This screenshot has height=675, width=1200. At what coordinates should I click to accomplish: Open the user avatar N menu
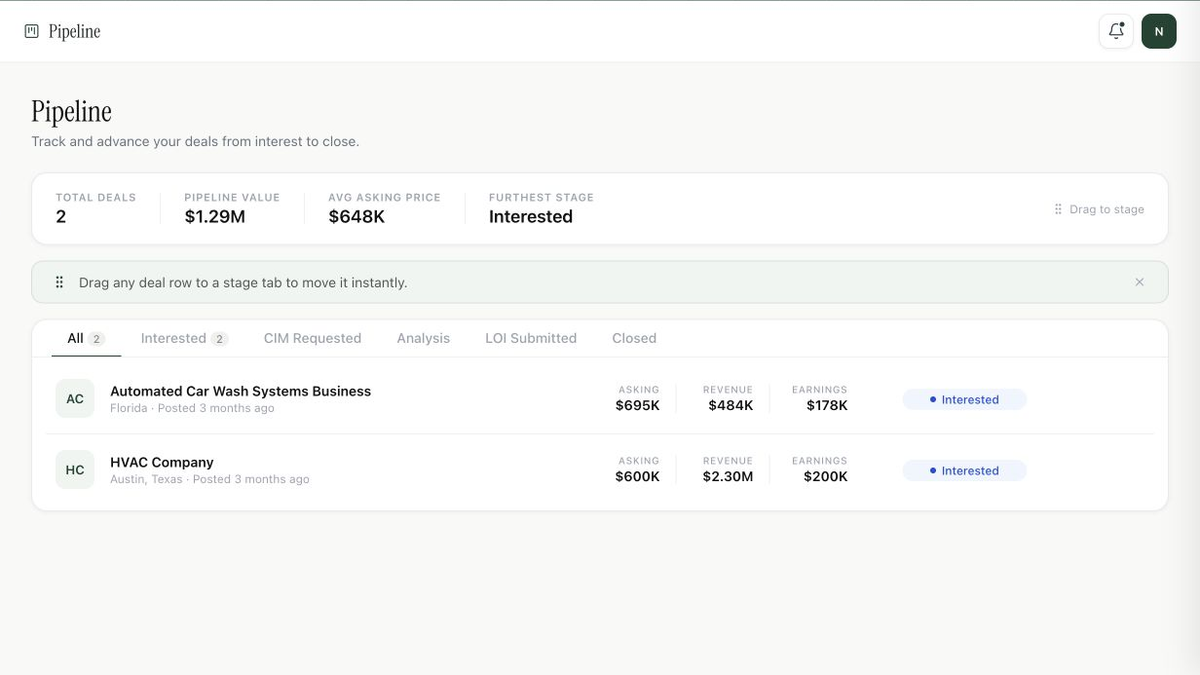click(x=1159, y=31)
